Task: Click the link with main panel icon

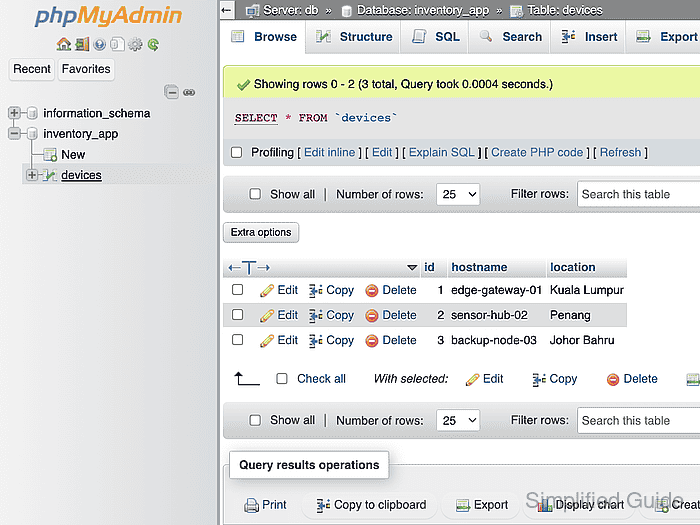Action: pos(189,92)
